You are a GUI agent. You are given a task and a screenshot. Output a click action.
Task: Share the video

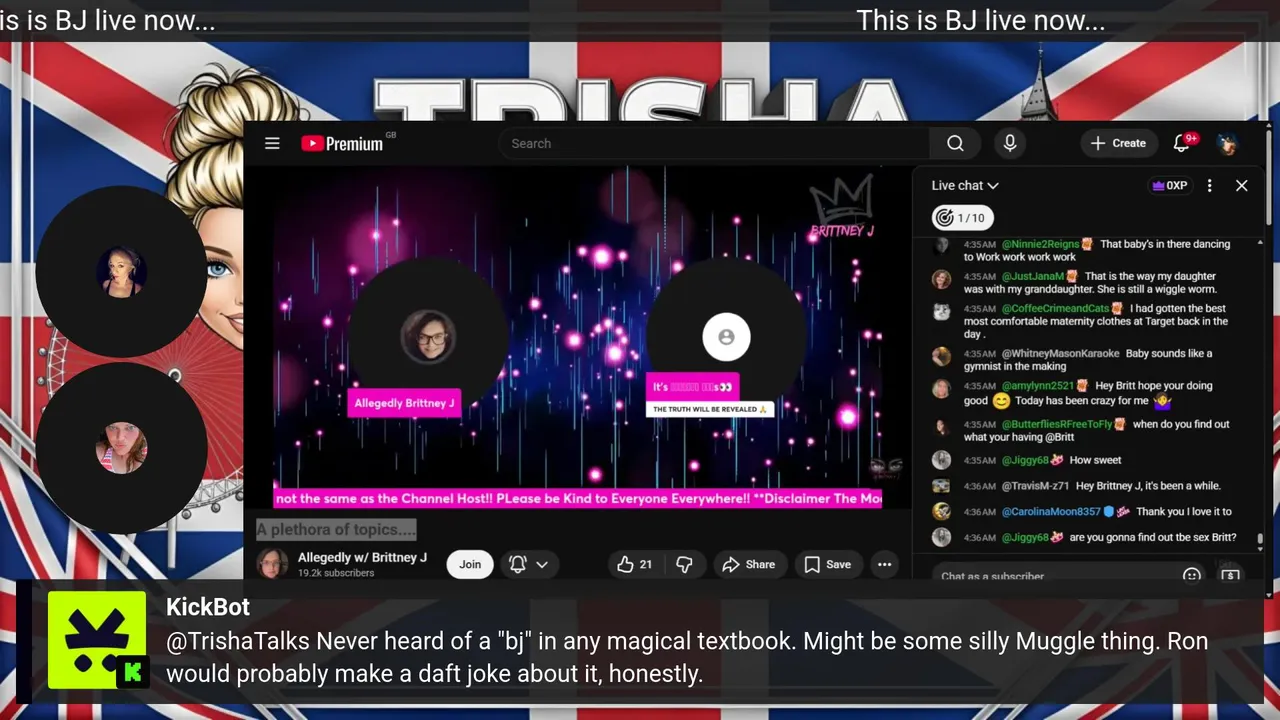pos(749,564)
